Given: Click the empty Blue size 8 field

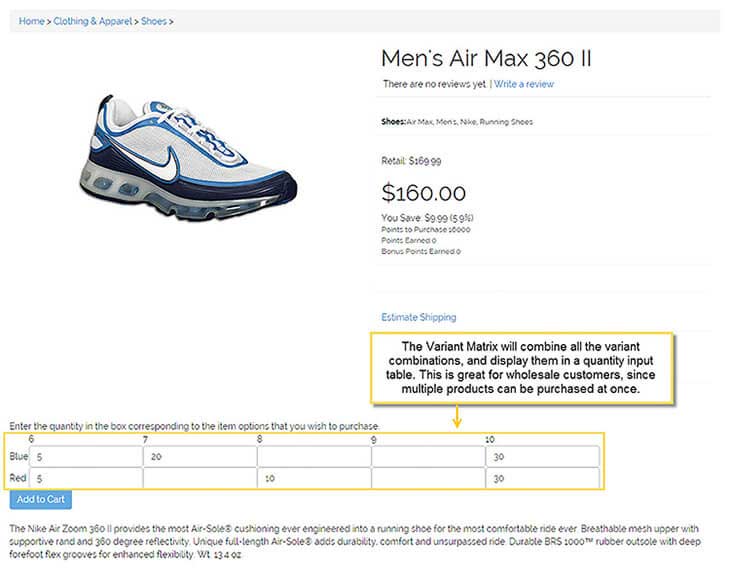Looking at the screenshot, I should tap(314, 456).
